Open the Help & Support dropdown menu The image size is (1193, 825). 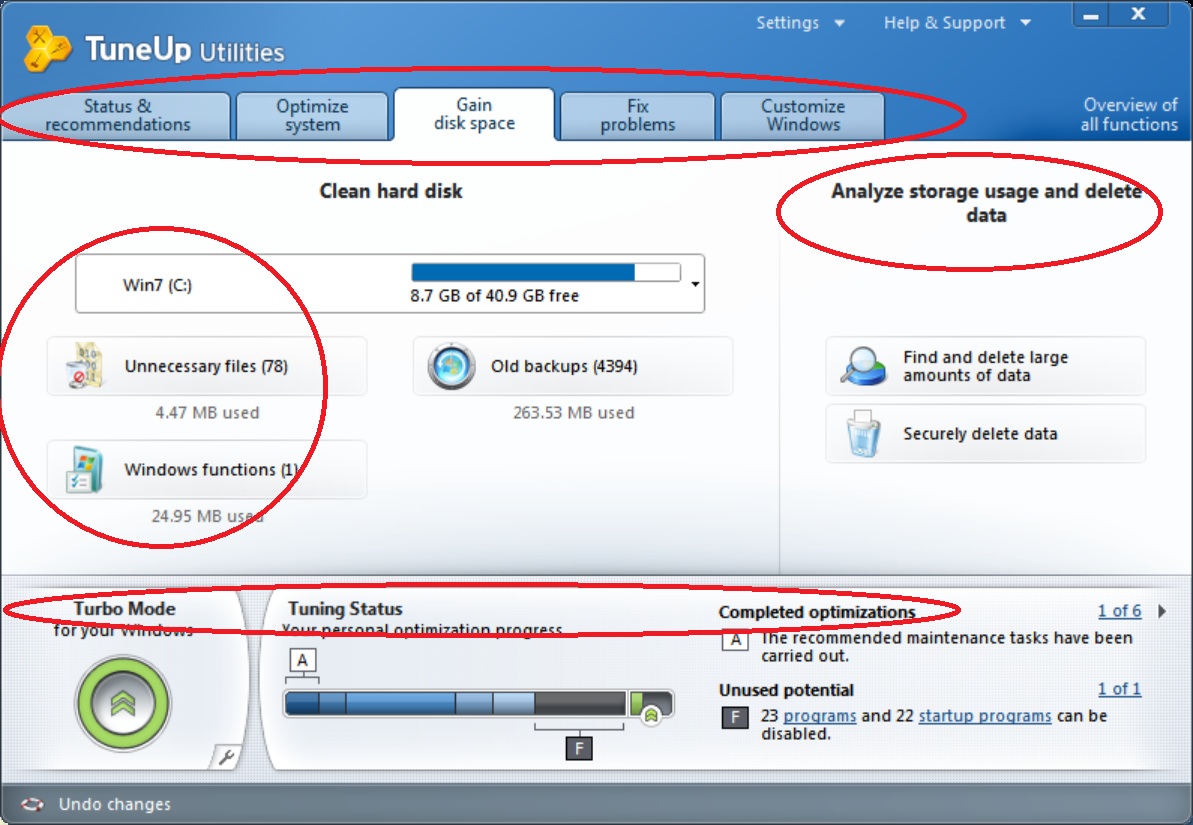click(x=957, y=23)
